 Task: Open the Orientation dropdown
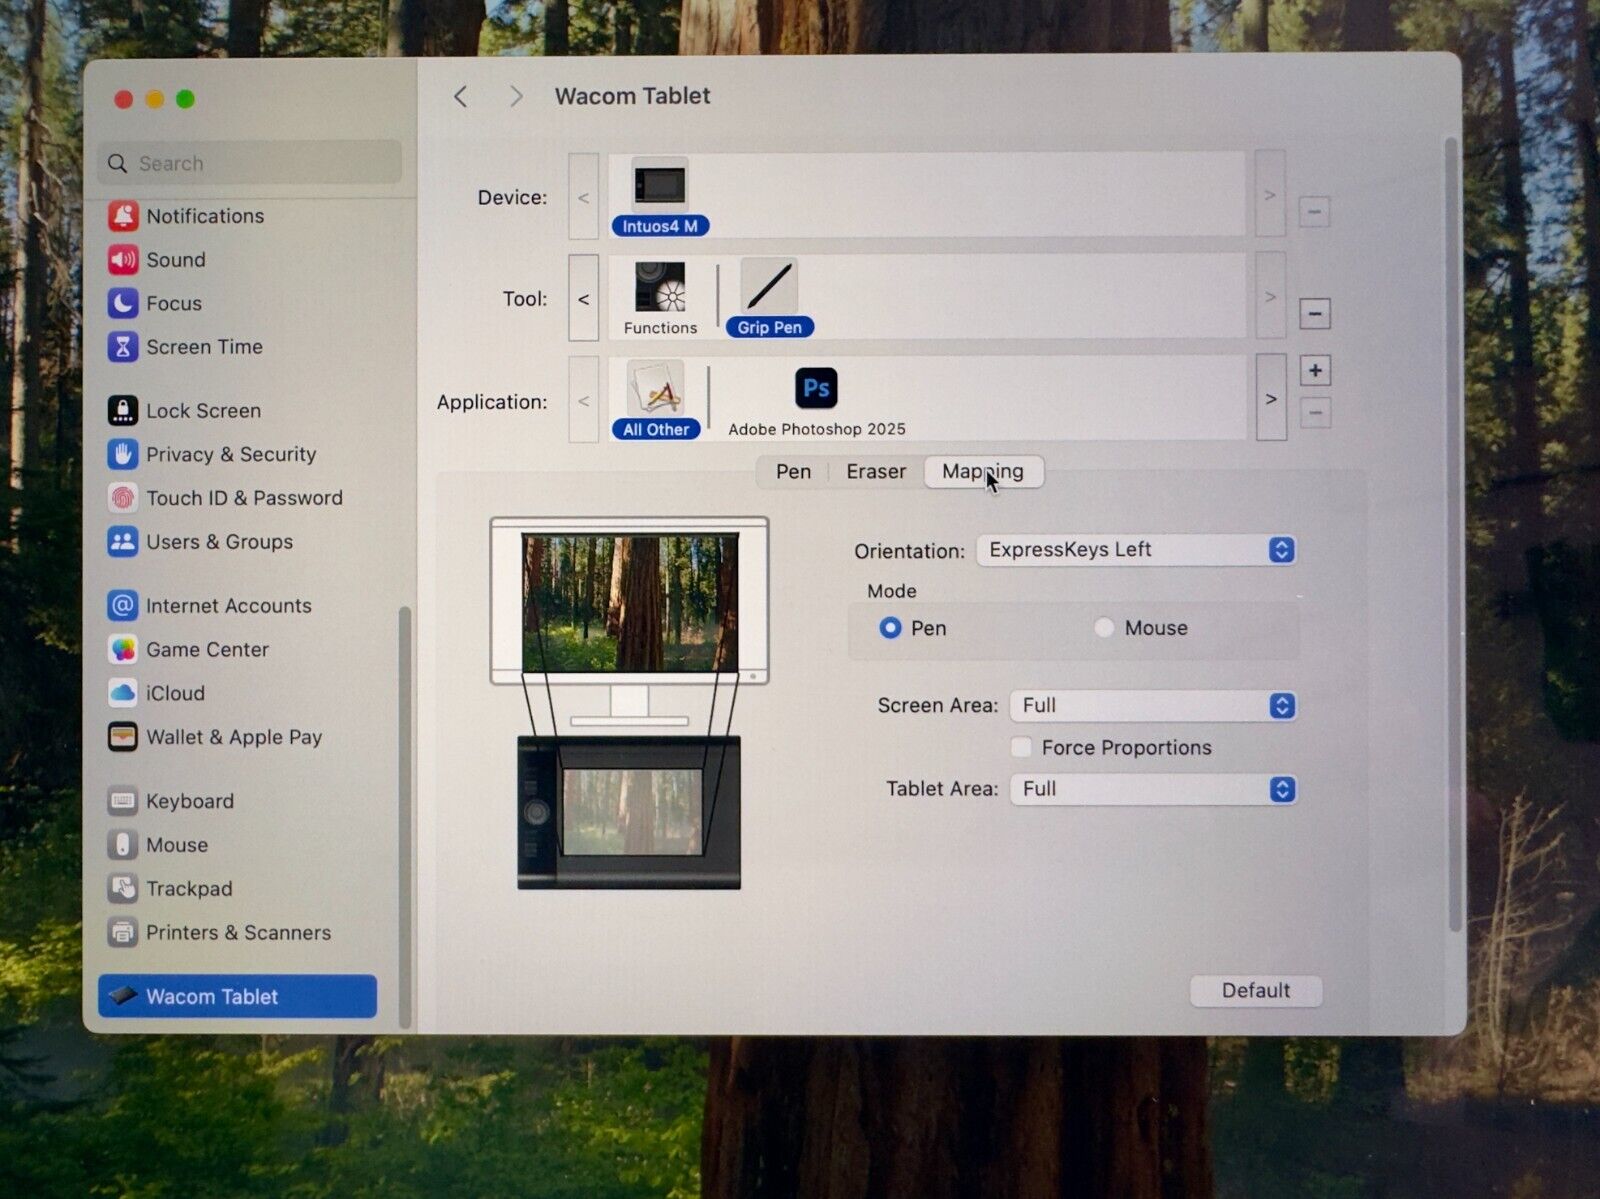[x=1136, y=550]
